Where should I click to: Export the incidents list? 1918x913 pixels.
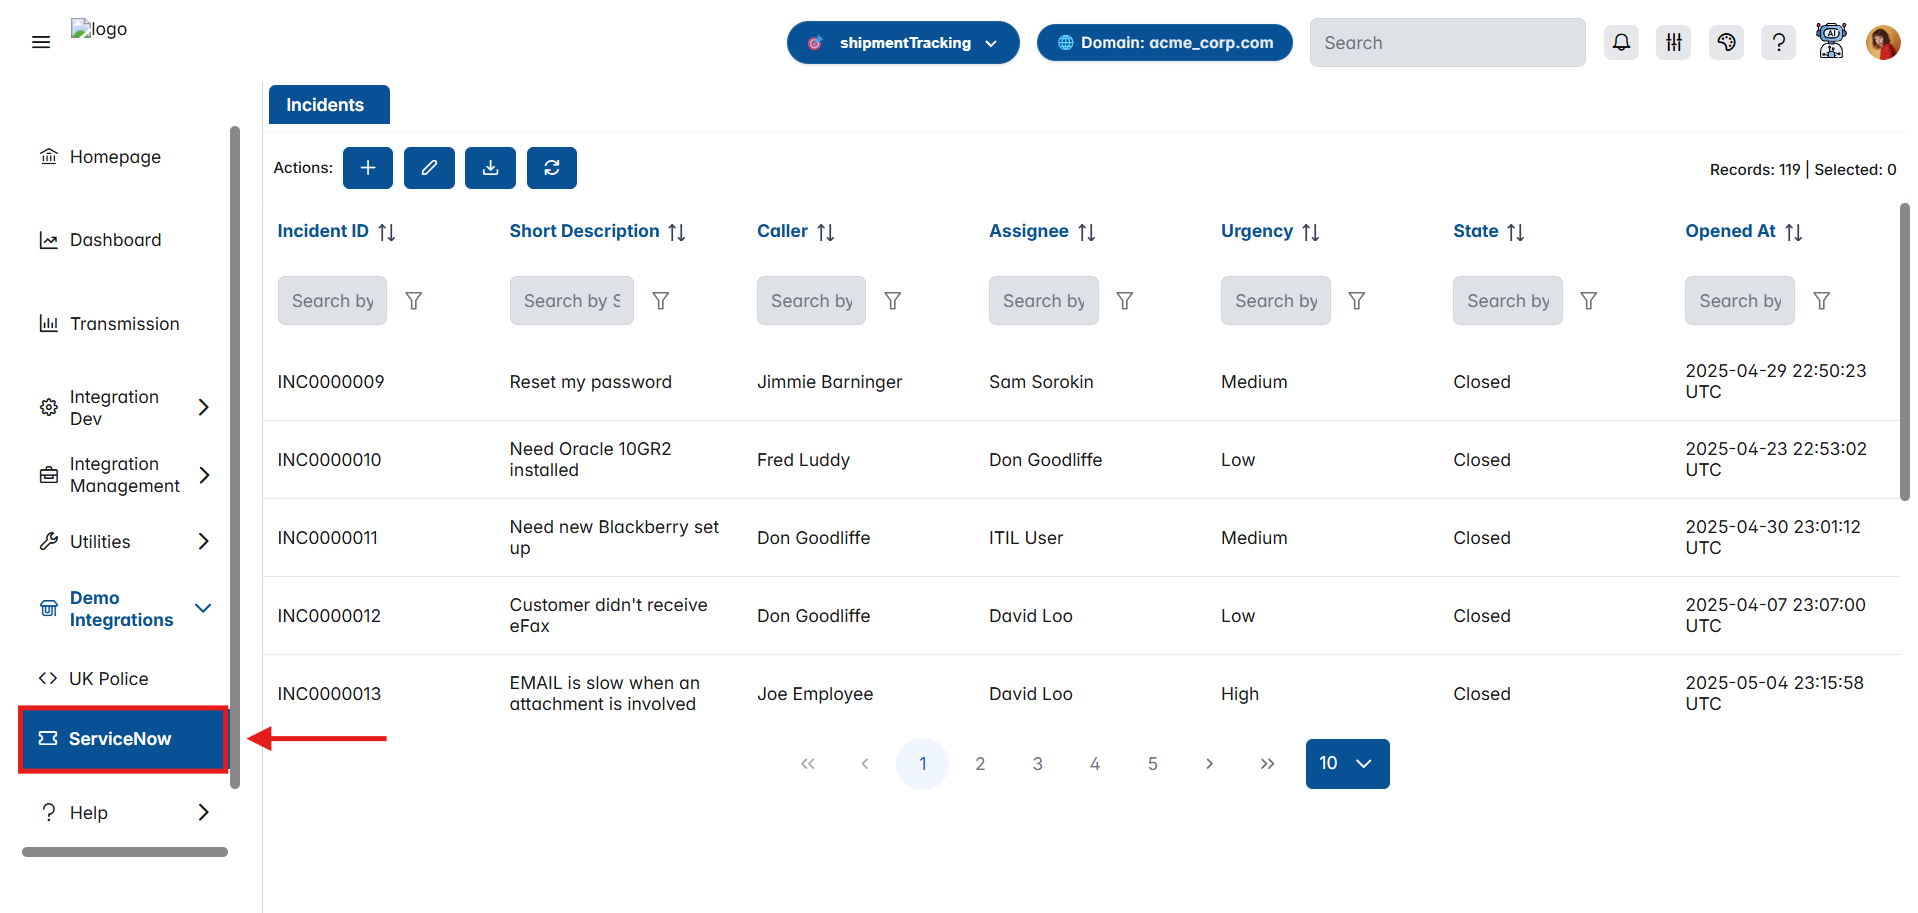[490, 168]
